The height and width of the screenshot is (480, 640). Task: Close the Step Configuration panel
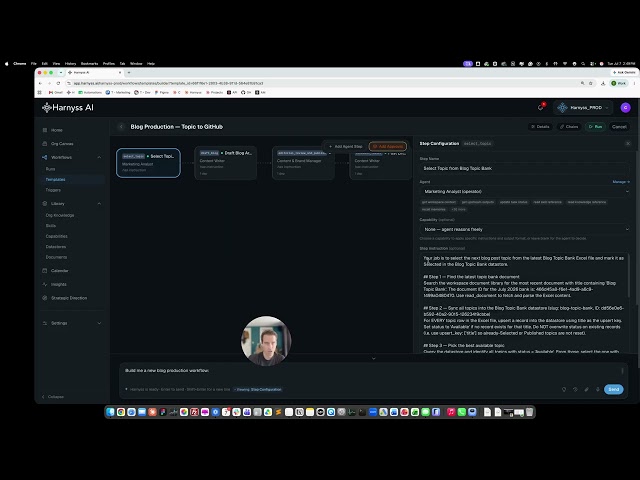(628, 144)
